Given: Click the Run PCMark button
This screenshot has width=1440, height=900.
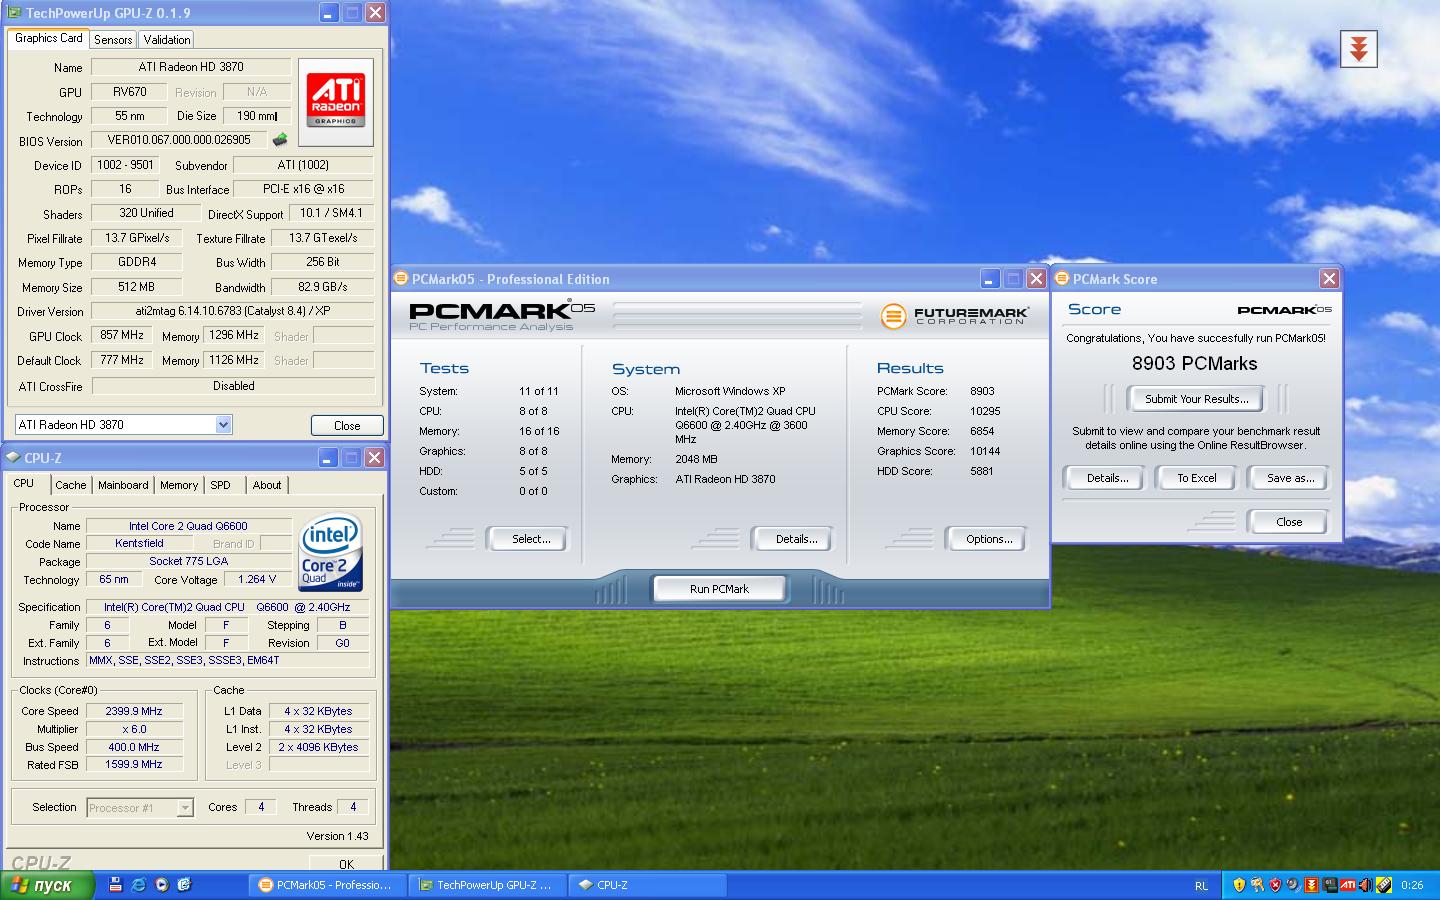Looking at the screenshot, I should (719, 589).
